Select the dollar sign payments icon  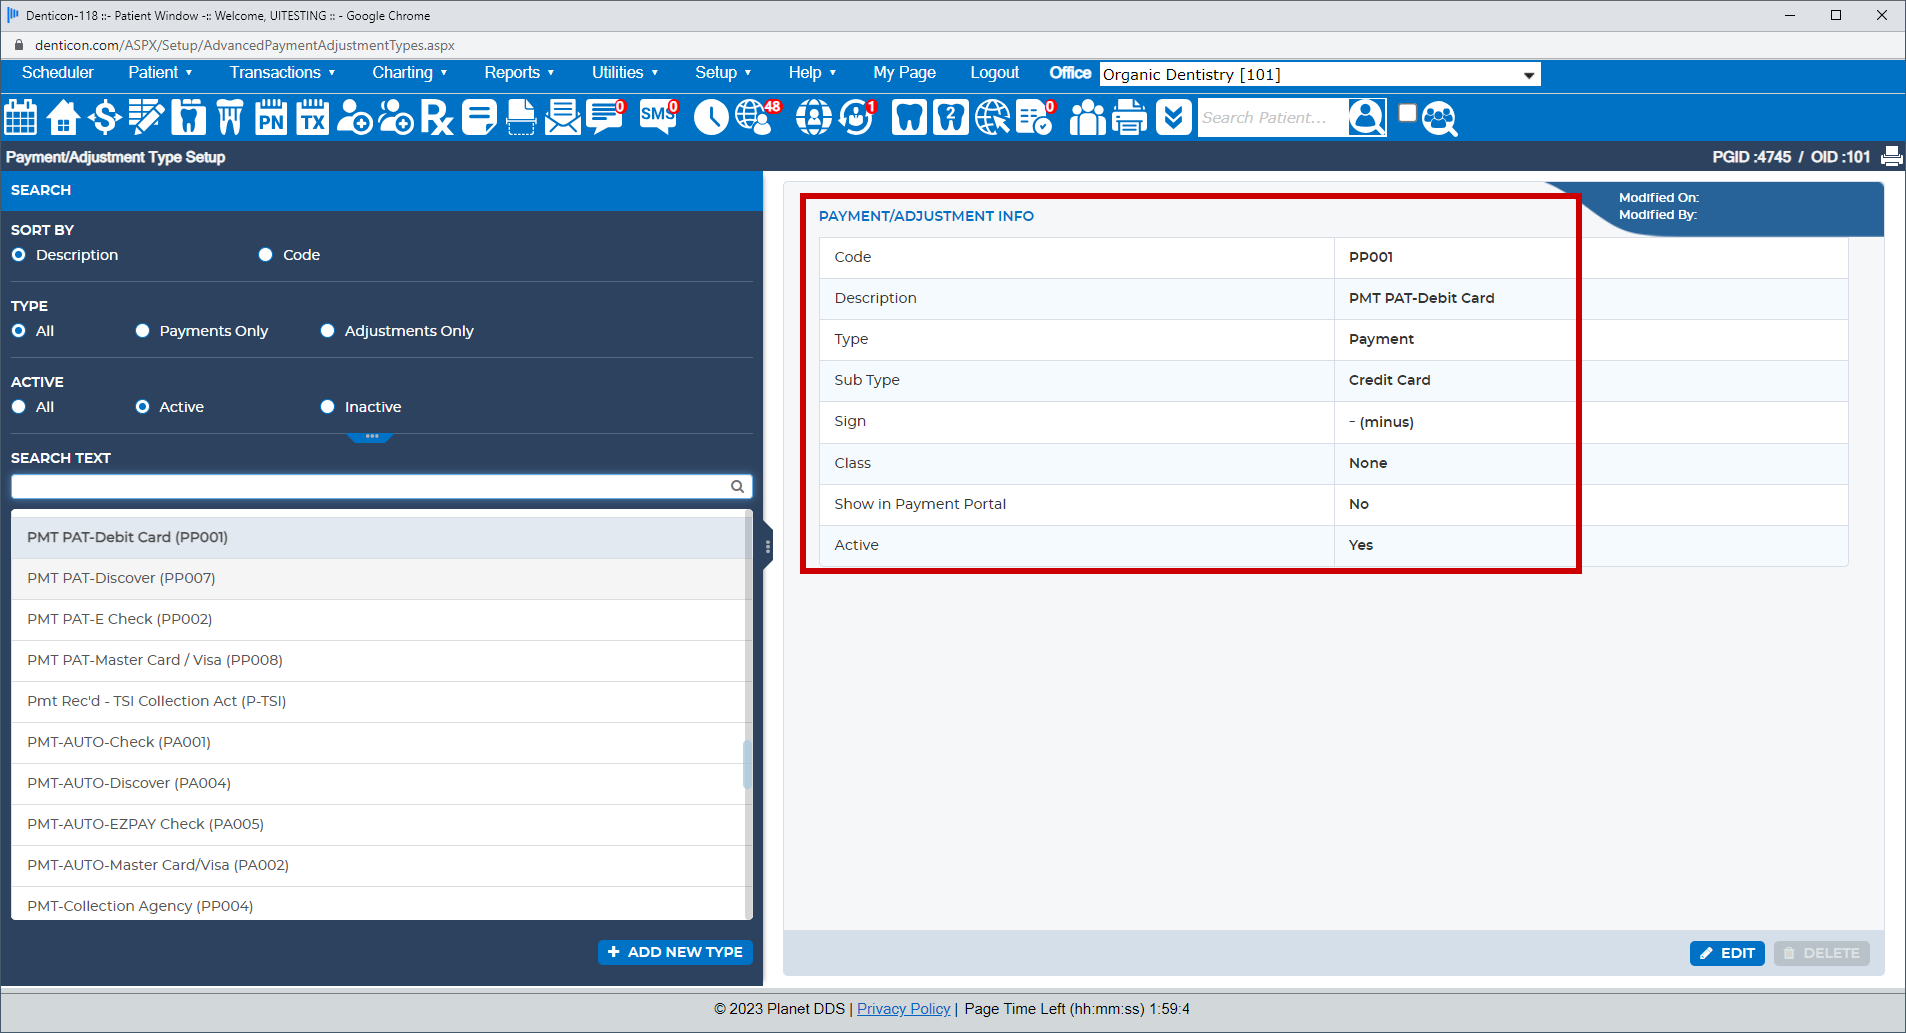[x=104, y=117]
